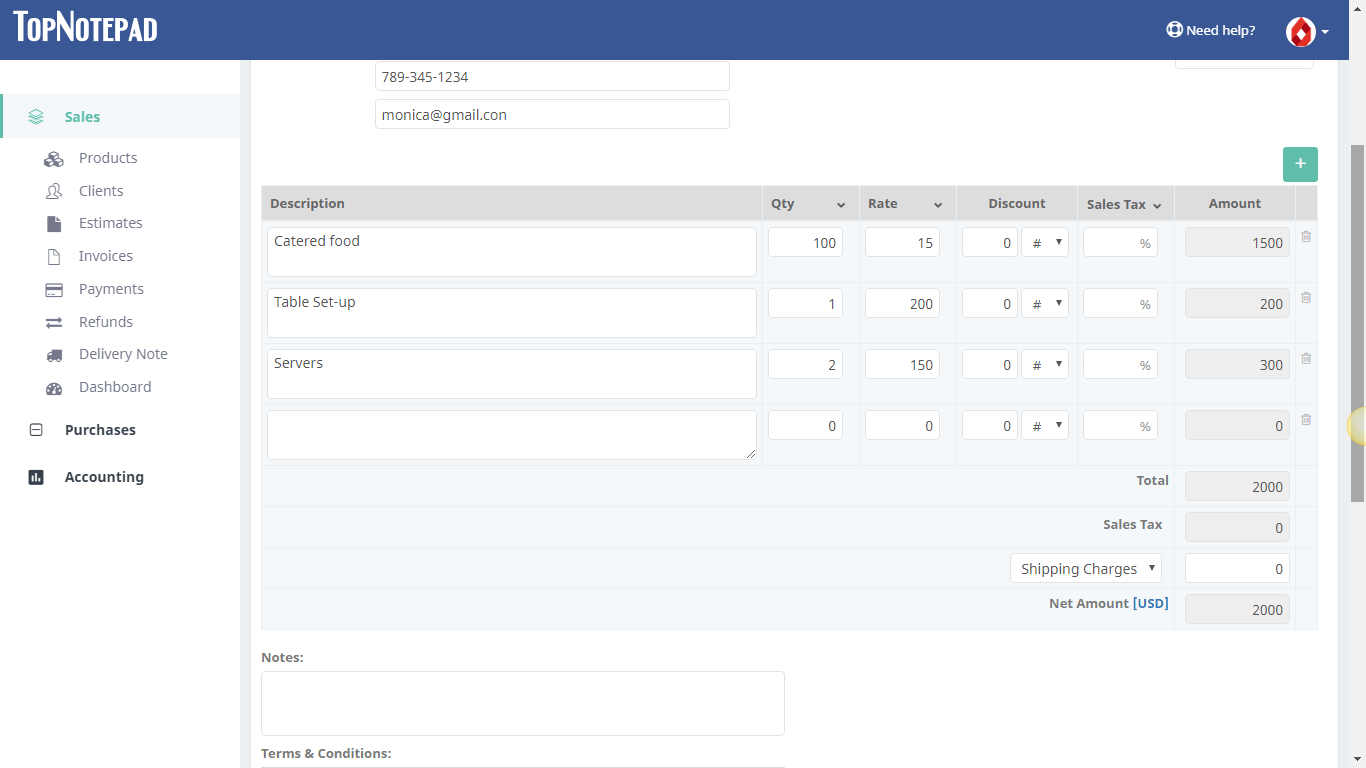Open the Shipping Charges dropdown
The width and height of the screenshot is (1366, 768).
[x=1086, y=568]
